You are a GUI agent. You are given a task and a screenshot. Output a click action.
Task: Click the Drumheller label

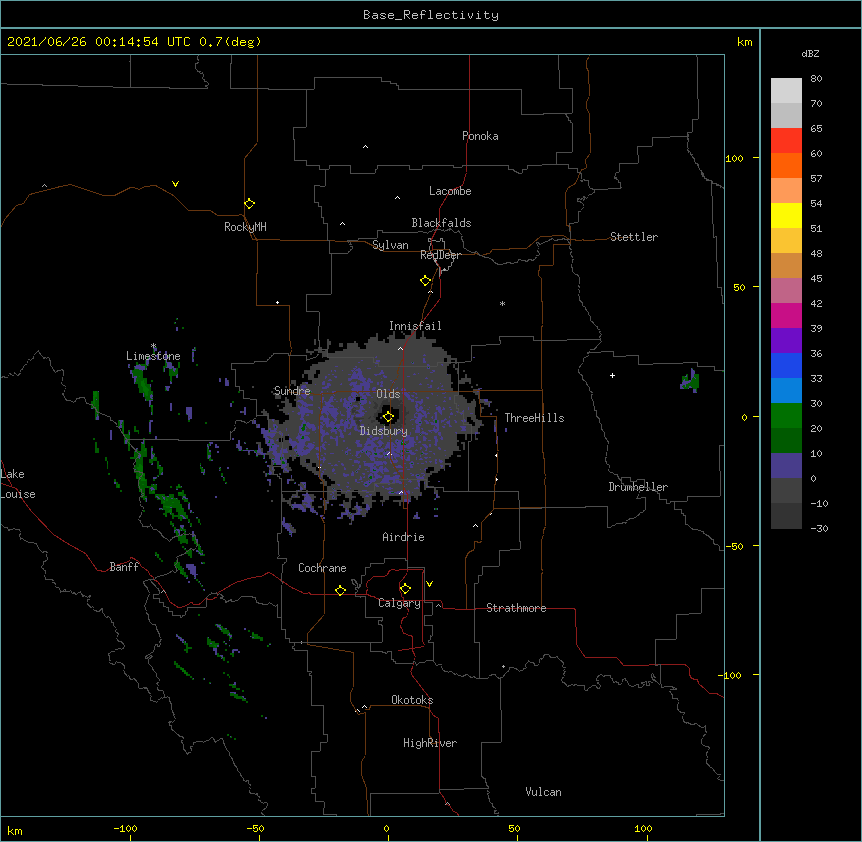638,487
